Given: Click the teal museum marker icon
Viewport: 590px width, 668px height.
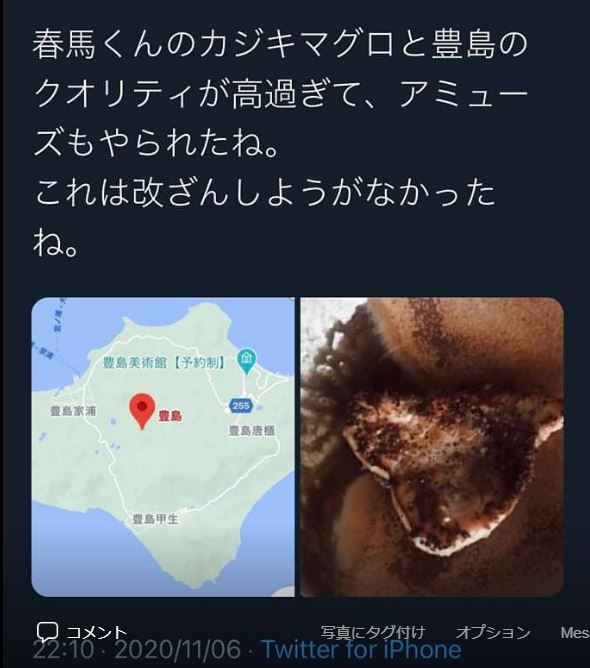Looking at the screenshot, I should pyautogui.click(x=247, y=361).
